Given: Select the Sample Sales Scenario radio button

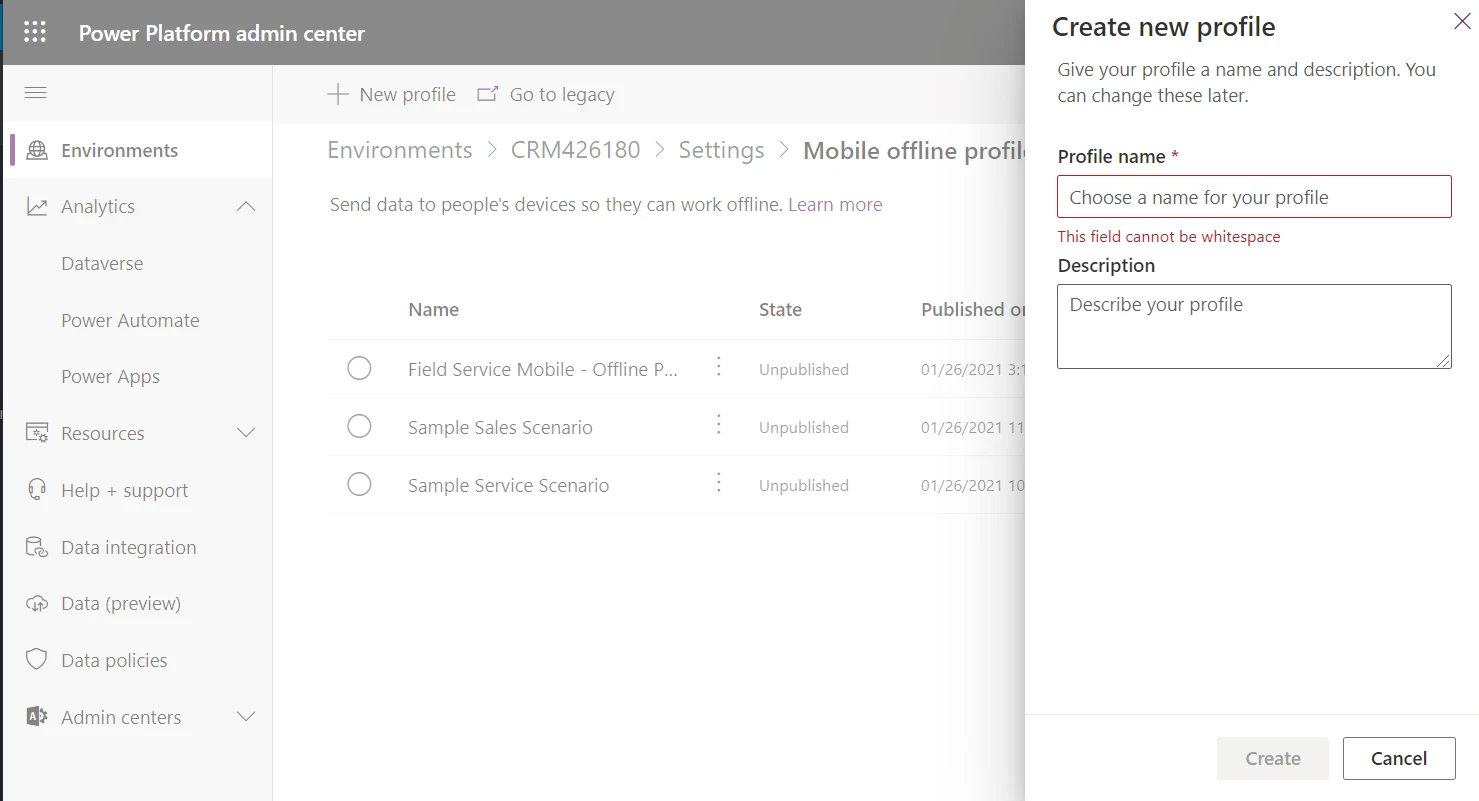Looking at the screenshot, I should pos(359,427).
